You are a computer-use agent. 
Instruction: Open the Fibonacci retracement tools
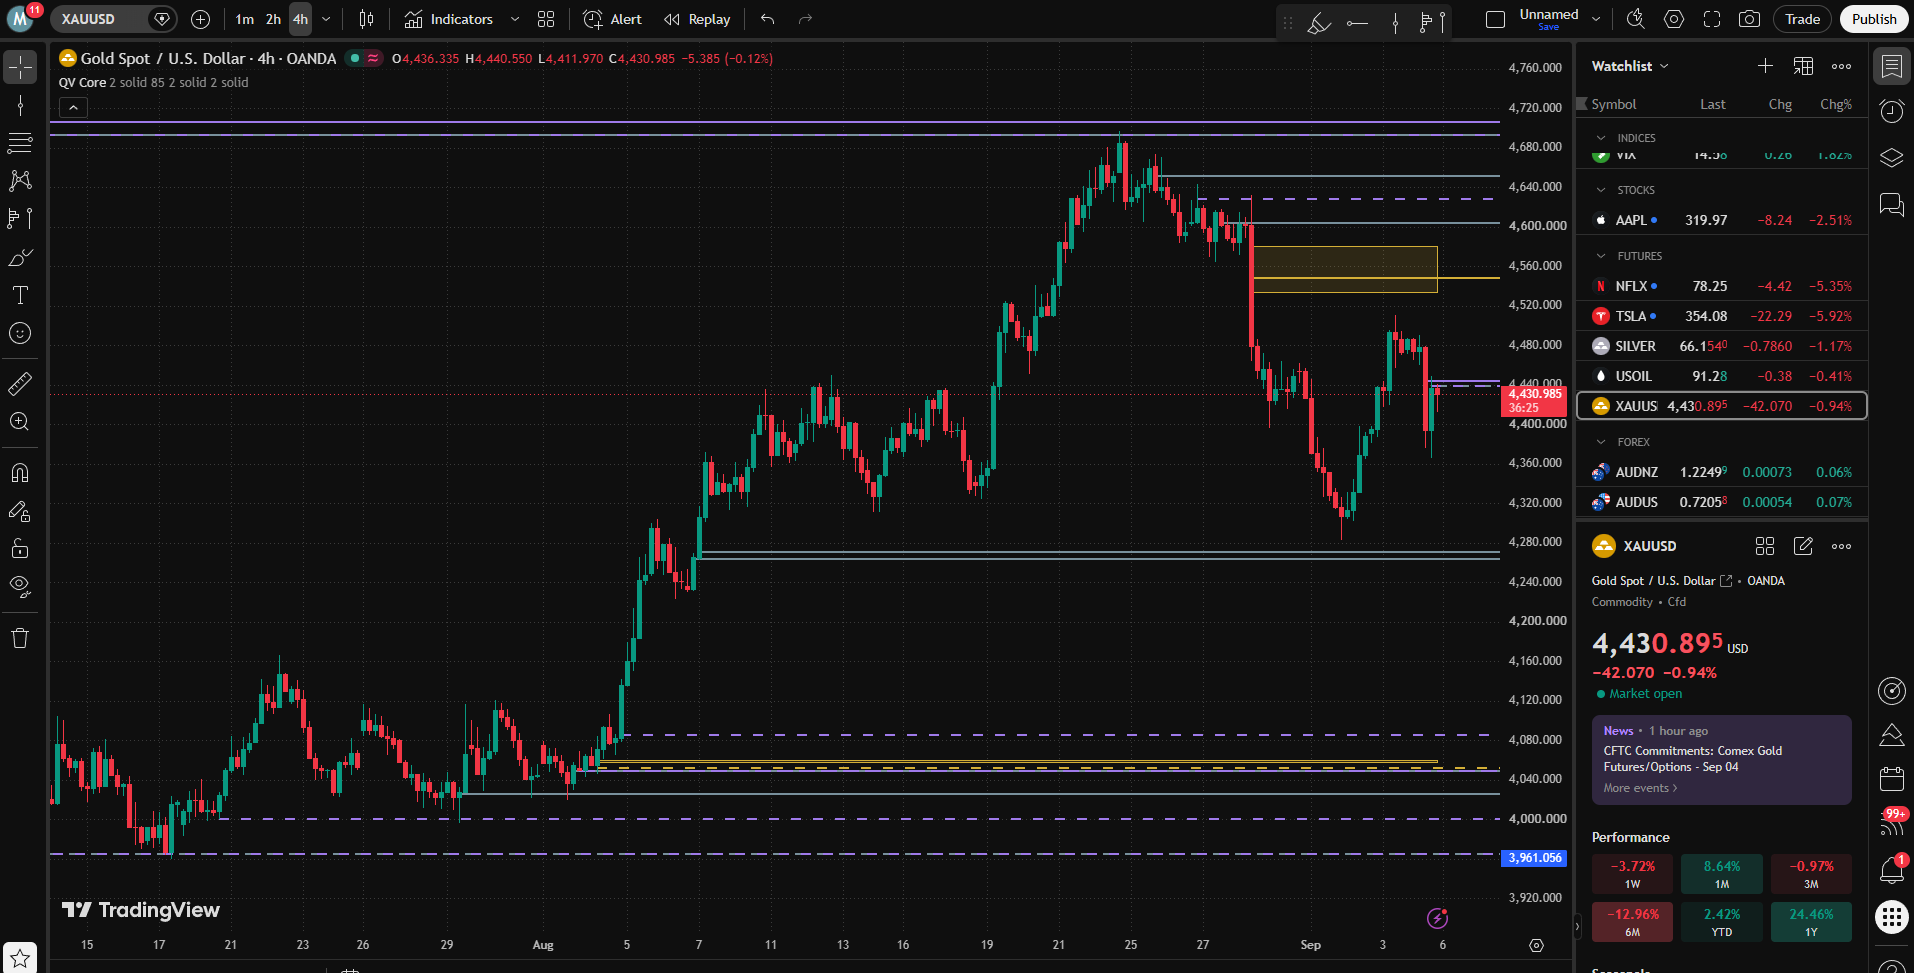point(20,143)
